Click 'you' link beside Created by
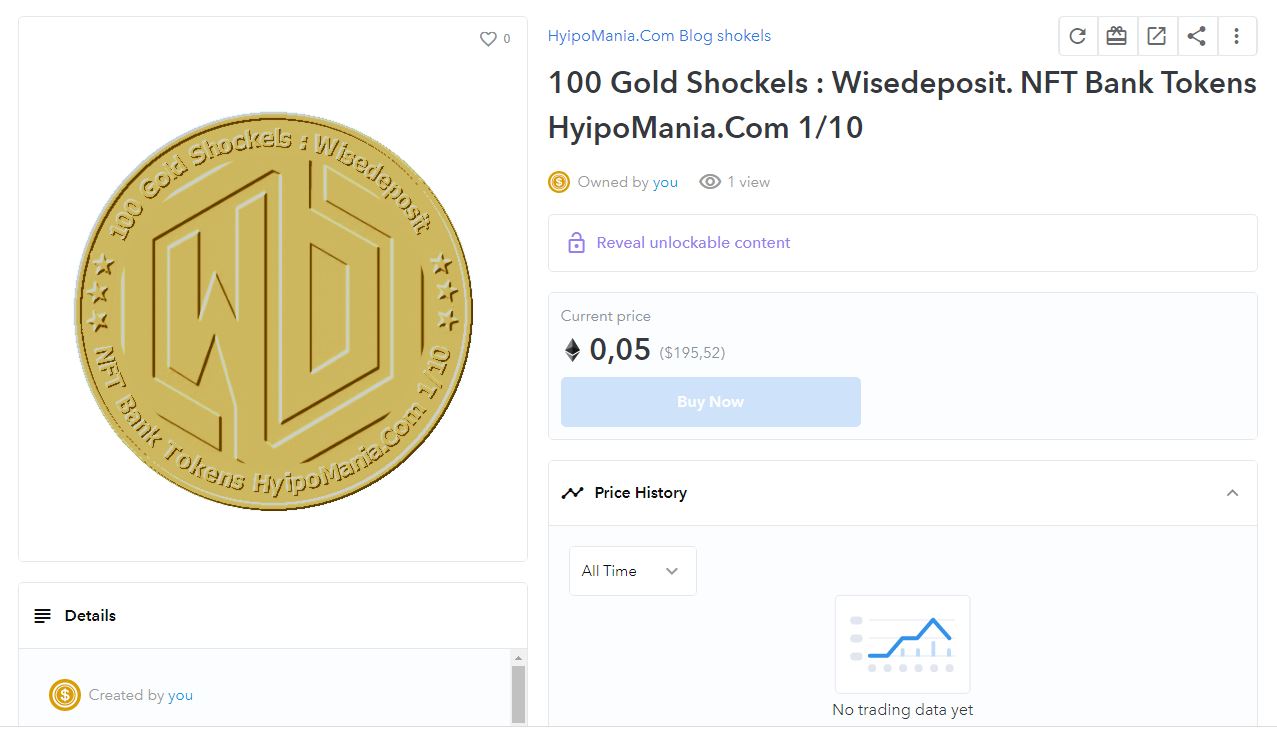 pyautogui.click(x=180, y=695)
